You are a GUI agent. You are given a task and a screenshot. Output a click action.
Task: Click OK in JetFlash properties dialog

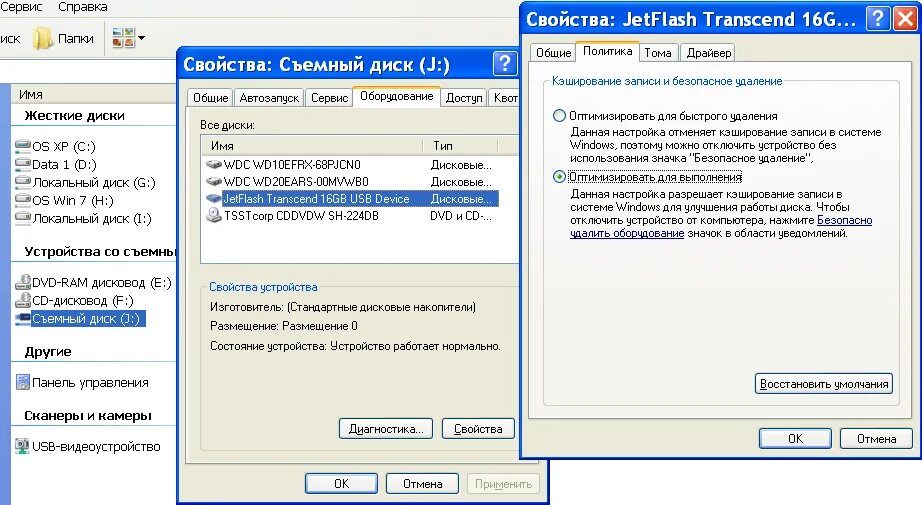(795, 439)
